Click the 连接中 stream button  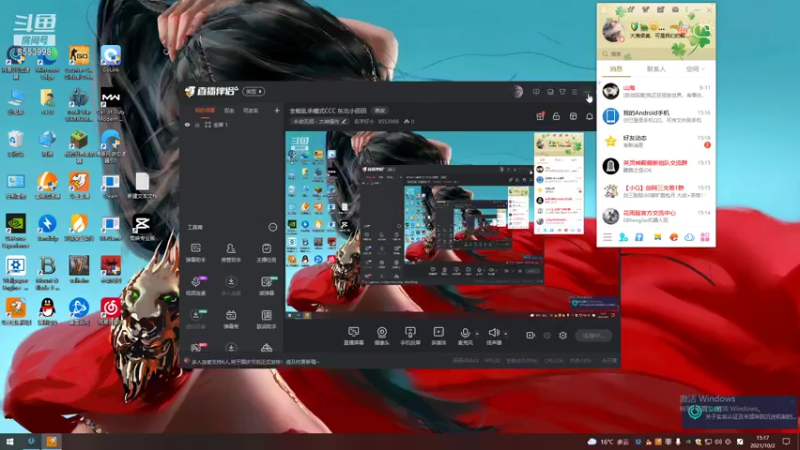tap(593, 335)
